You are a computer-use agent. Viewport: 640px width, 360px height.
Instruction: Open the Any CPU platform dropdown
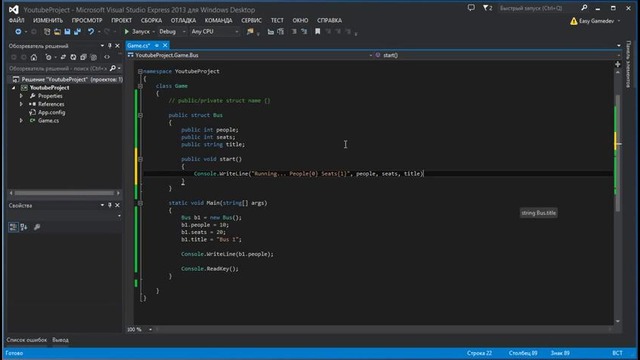(x=215, y=31)
